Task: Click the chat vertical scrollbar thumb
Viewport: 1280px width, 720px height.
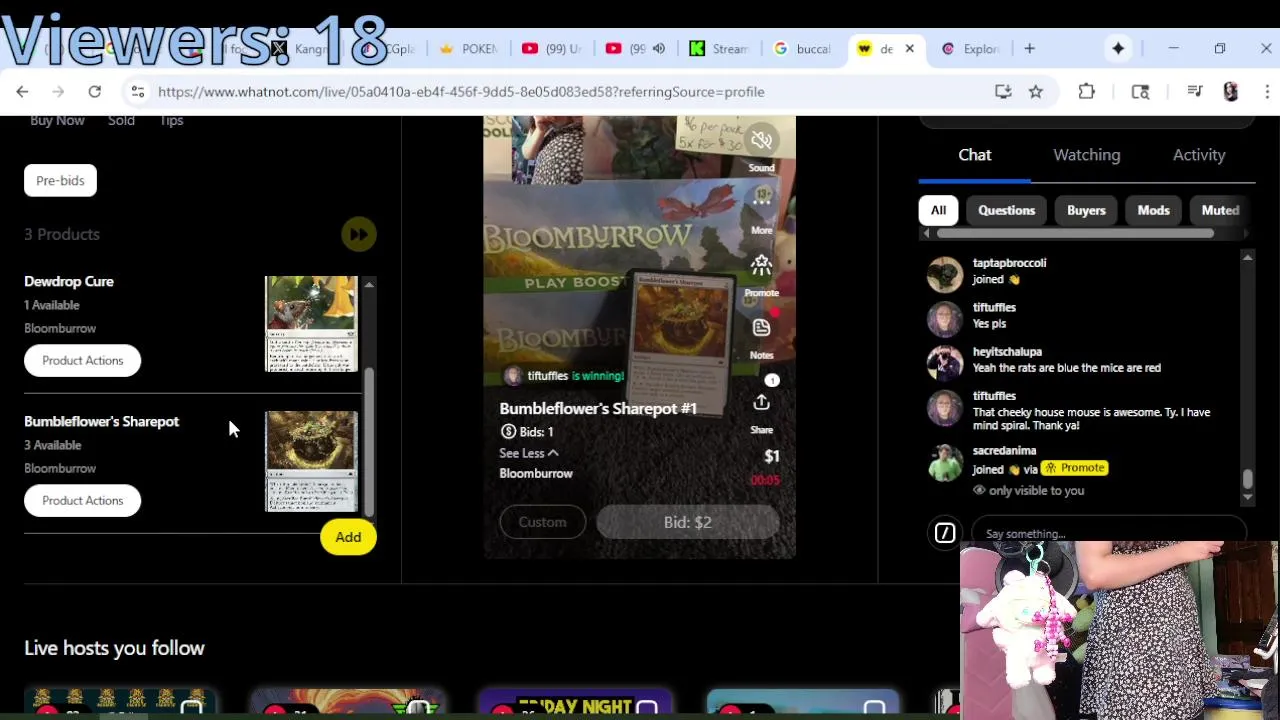Action: coord(1247,481)
